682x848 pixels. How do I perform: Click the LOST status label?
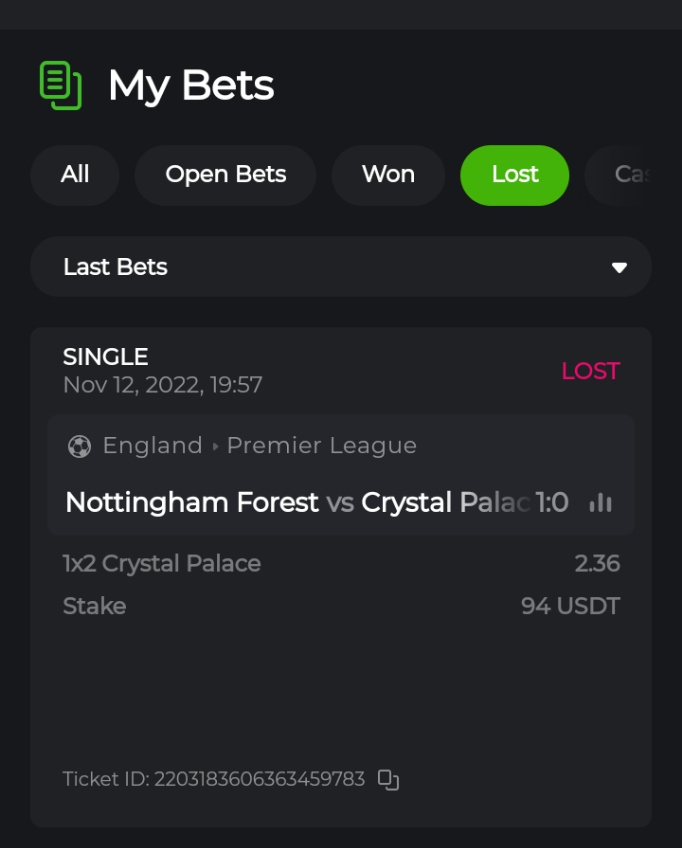click(590, 371)
